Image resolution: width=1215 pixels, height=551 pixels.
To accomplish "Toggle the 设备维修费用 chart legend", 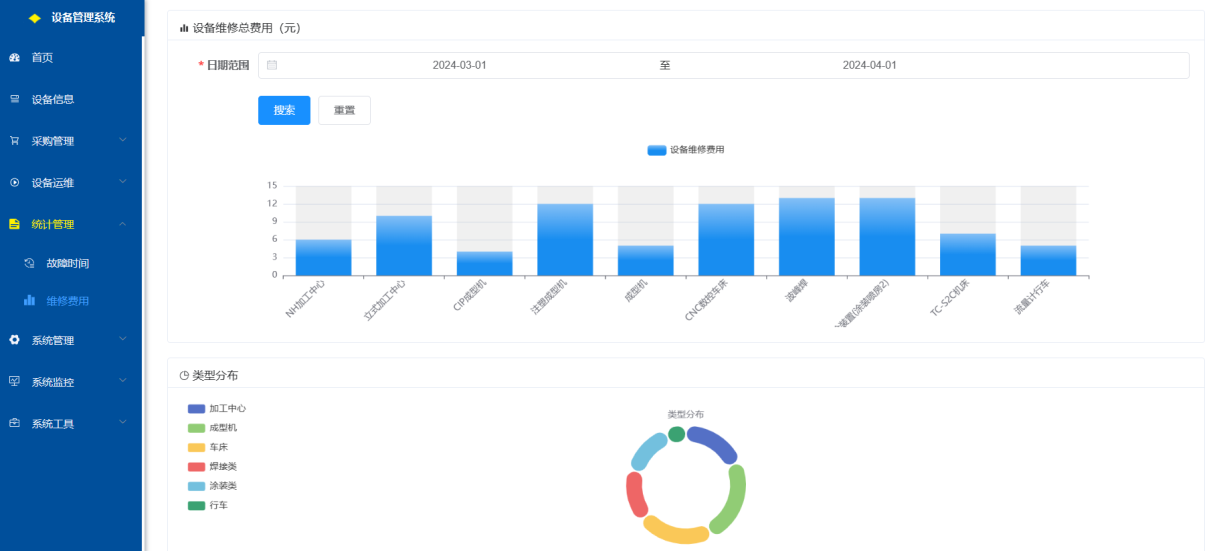I will (x=686, y=149).
